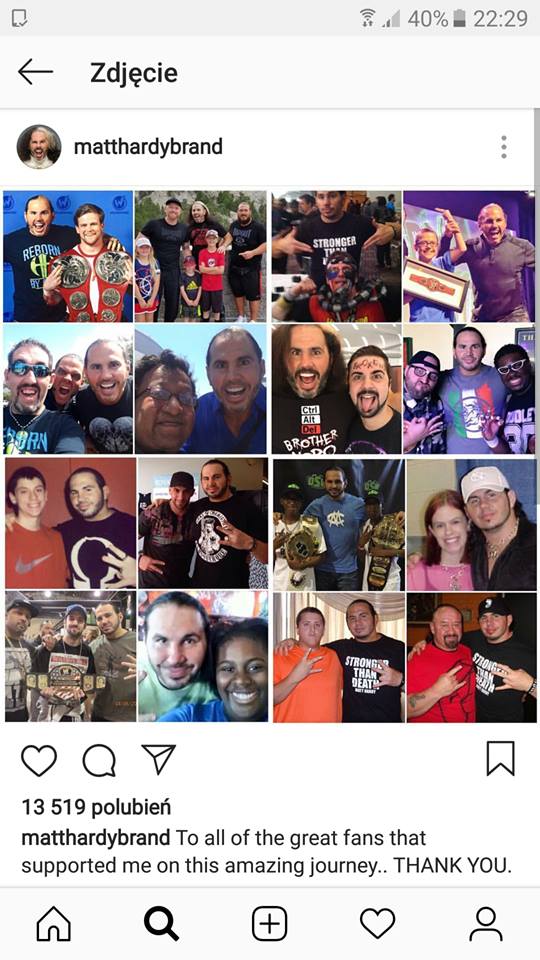Tap the battery status icon
This screenshot has width=540, height=960.
pyautogui.click(x=460, y=18)
